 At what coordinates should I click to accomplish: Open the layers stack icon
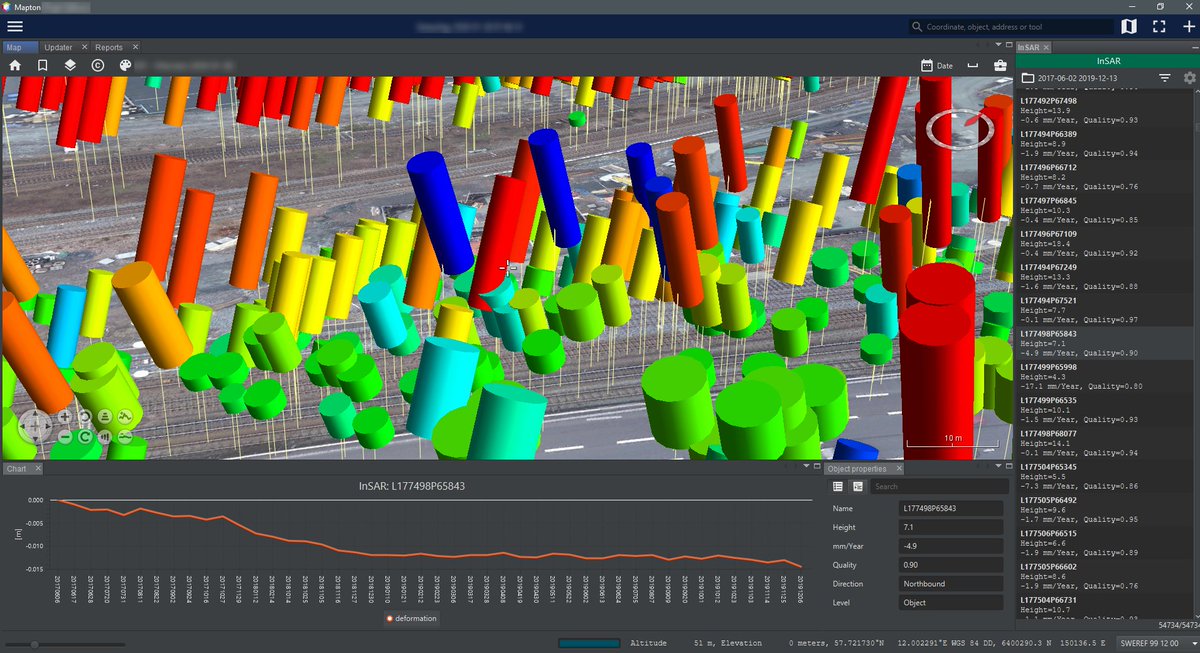(x=70, y=65)
